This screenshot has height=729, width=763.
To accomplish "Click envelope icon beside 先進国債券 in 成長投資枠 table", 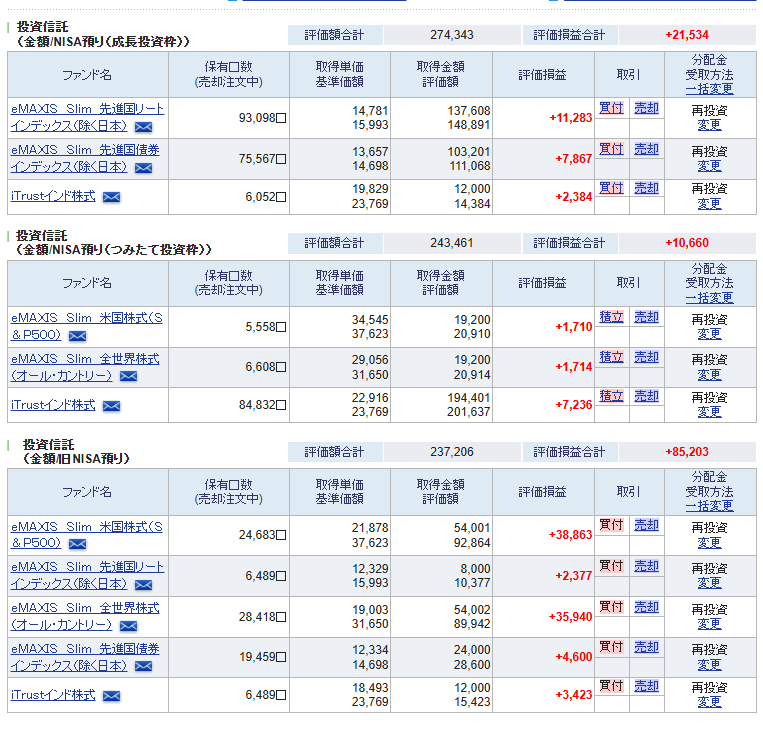I will coord(143,168).
